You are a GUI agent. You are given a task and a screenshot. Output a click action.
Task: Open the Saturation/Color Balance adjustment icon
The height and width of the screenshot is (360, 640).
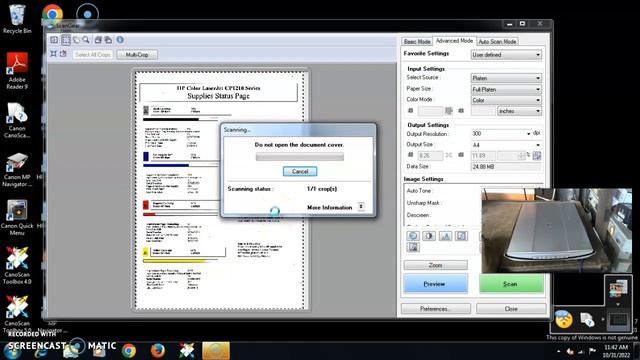[x=413, y=236]
